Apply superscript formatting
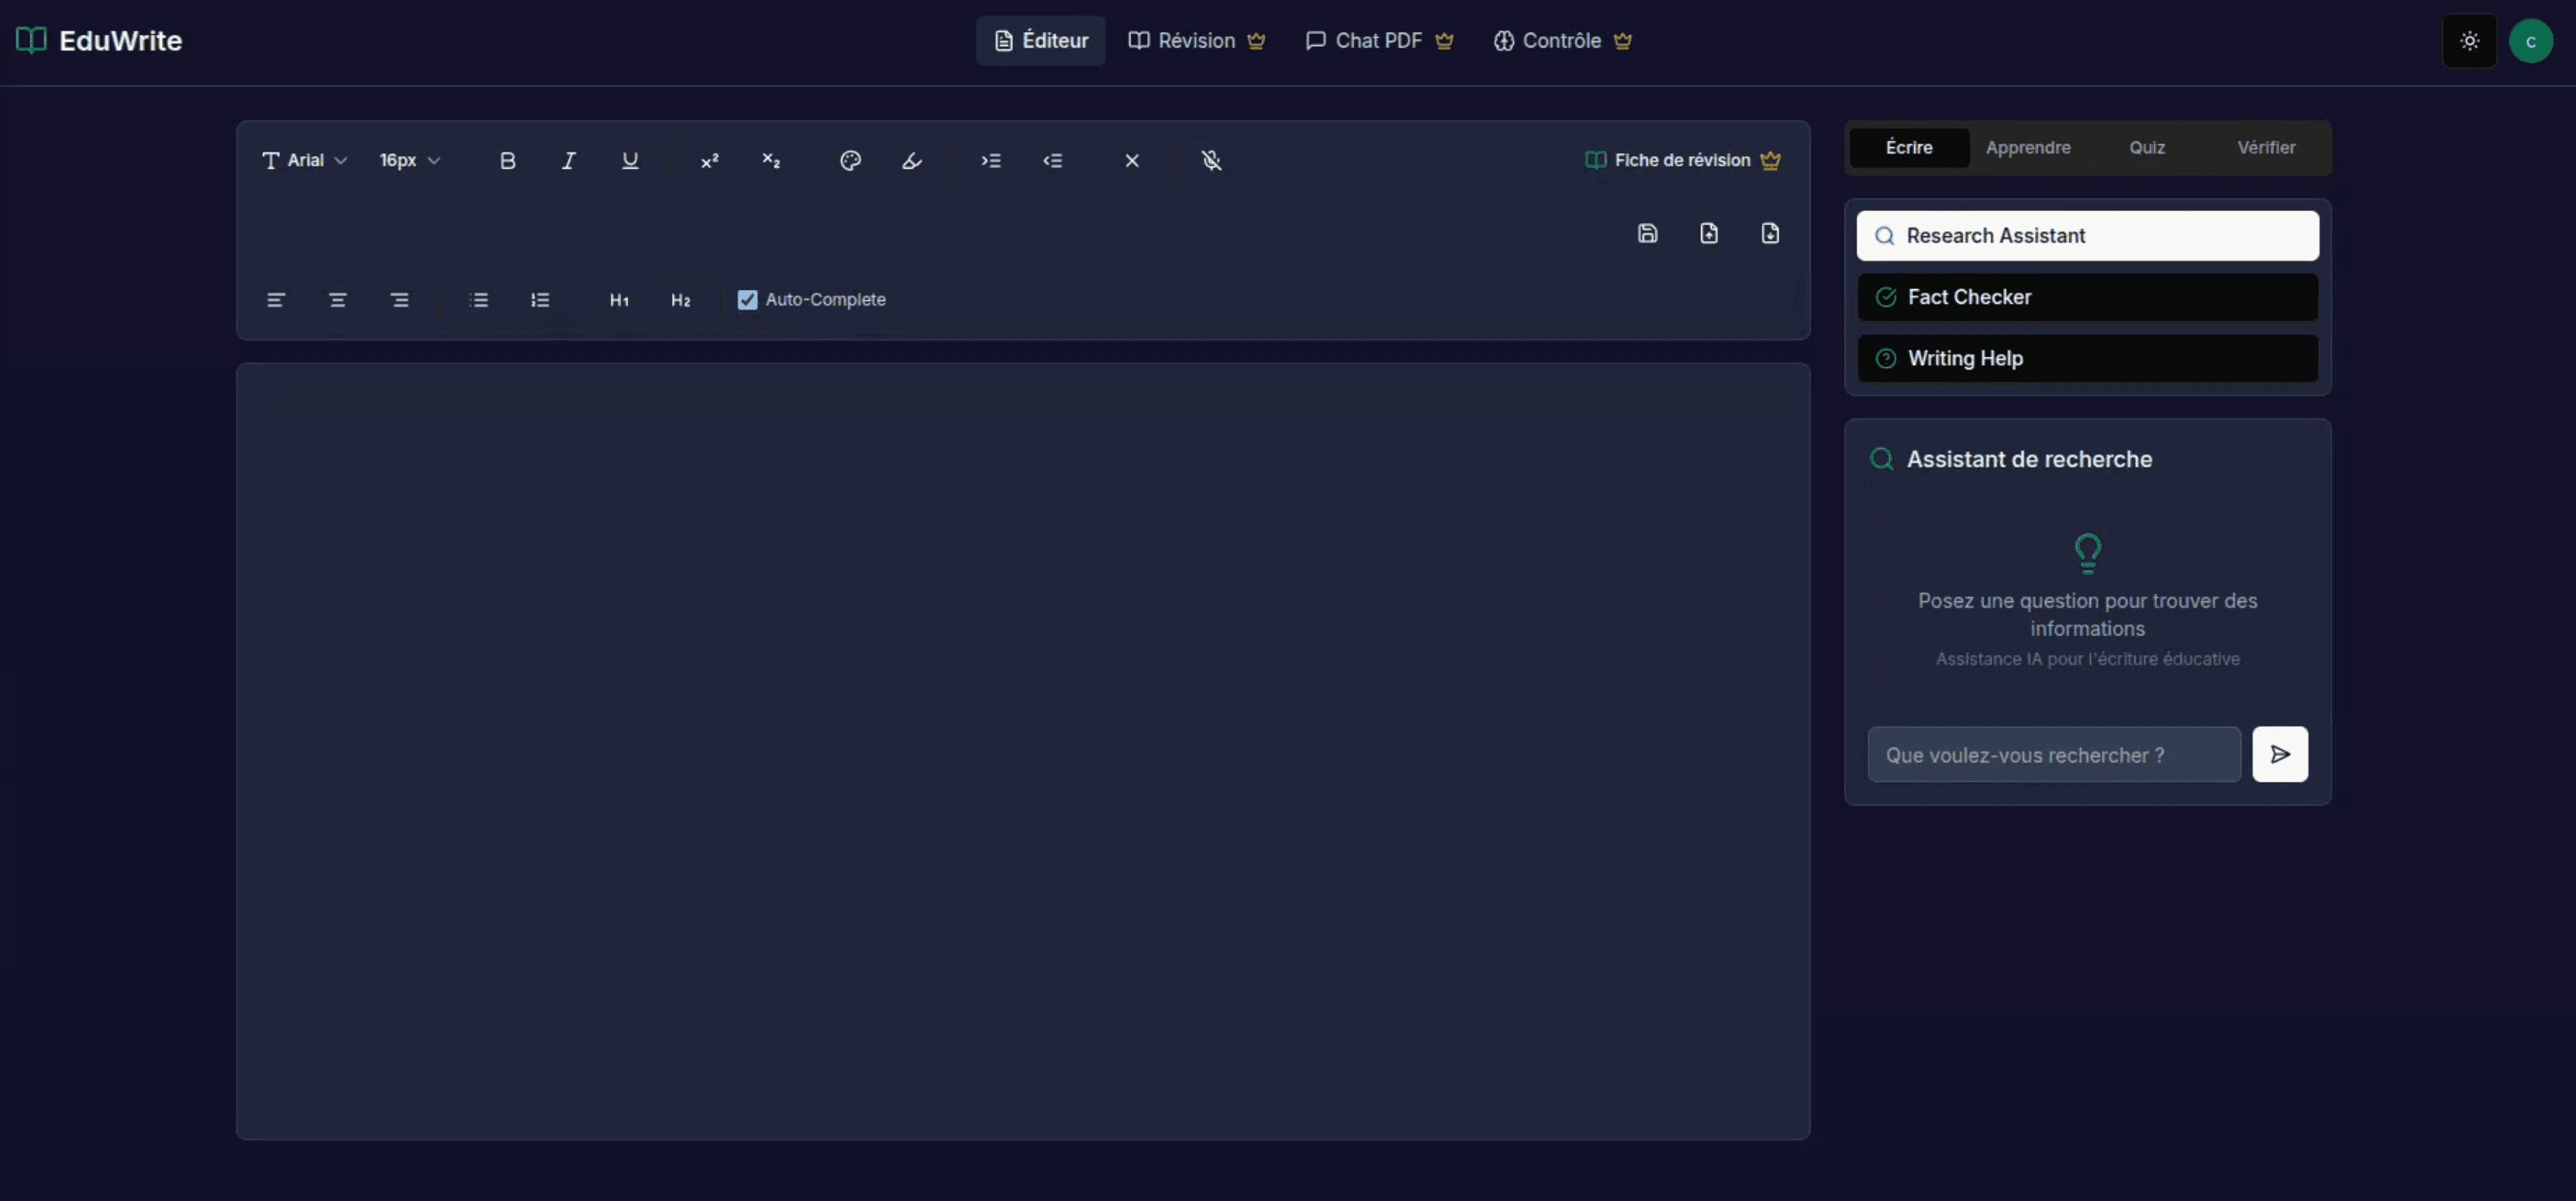Image resolution: width=2576 pixels, height=1201 pixels. pos(709,160)
